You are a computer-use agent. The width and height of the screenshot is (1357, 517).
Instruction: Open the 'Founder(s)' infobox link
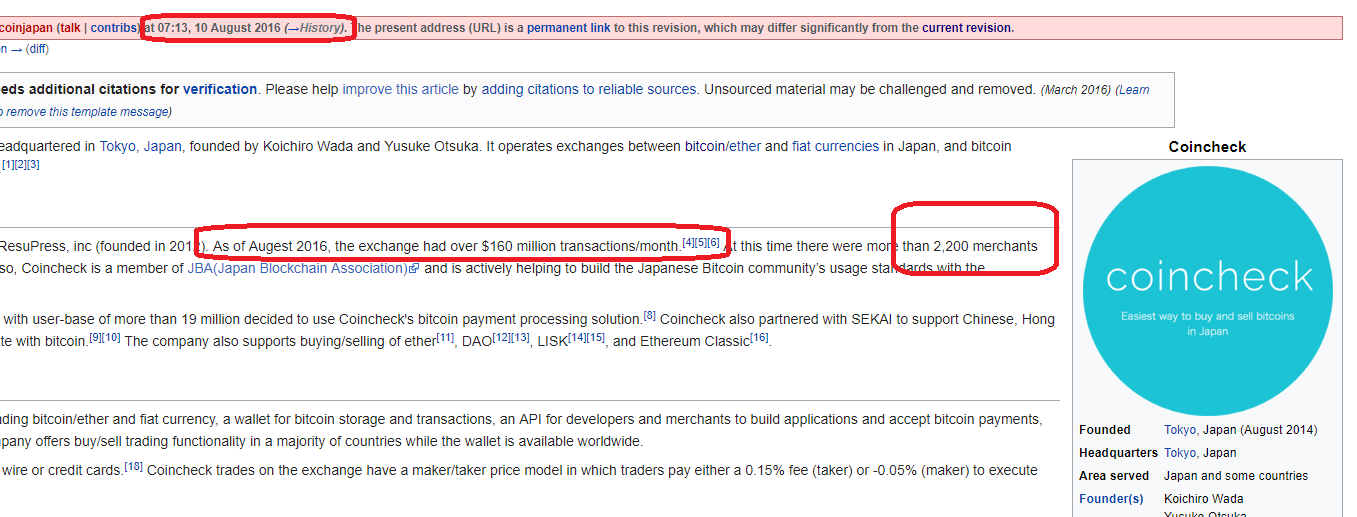coord(1111,498)
